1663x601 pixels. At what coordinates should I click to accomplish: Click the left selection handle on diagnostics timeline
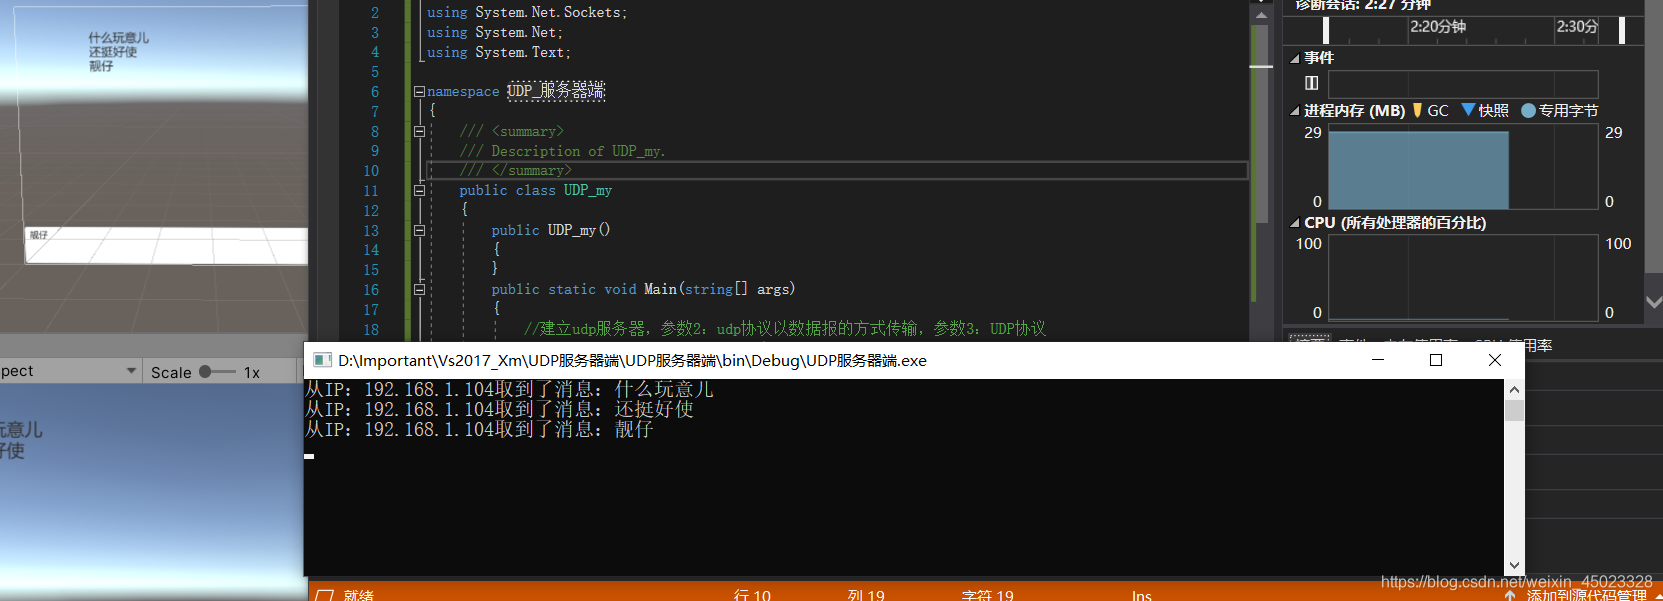1326,30
